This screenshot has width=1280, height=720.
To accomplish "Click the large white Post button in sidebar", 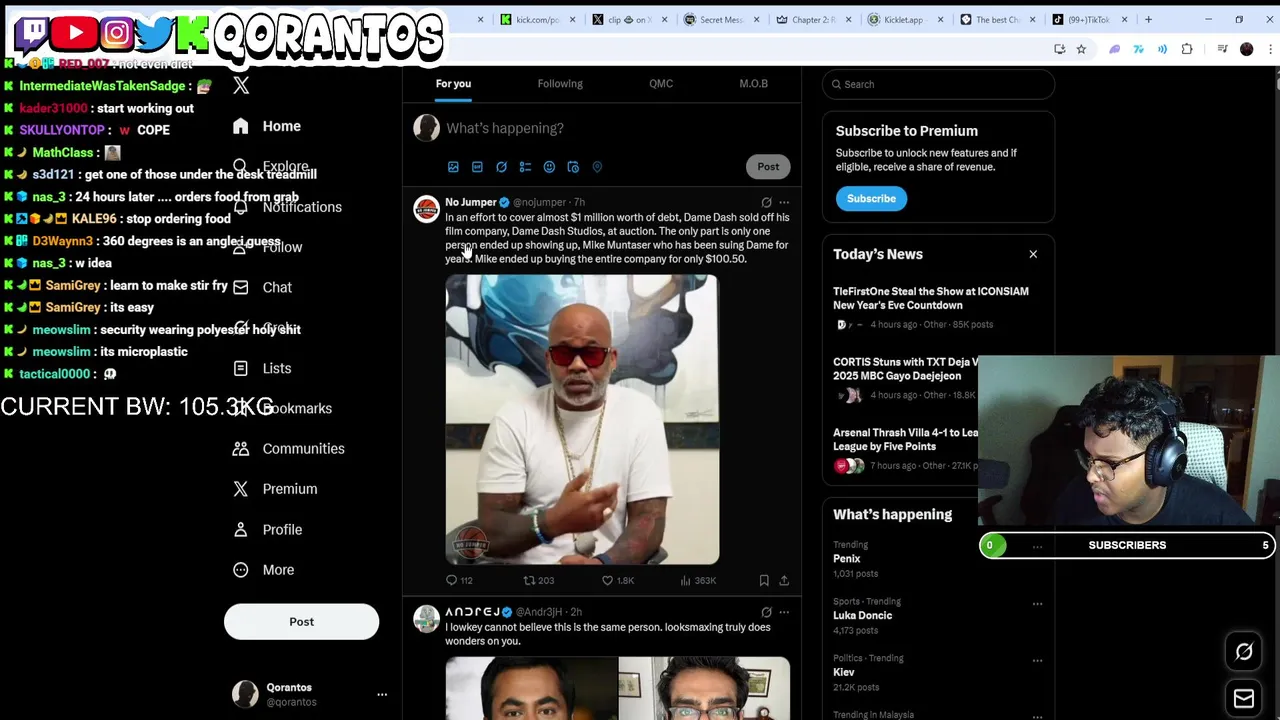I will pos(301,622).
